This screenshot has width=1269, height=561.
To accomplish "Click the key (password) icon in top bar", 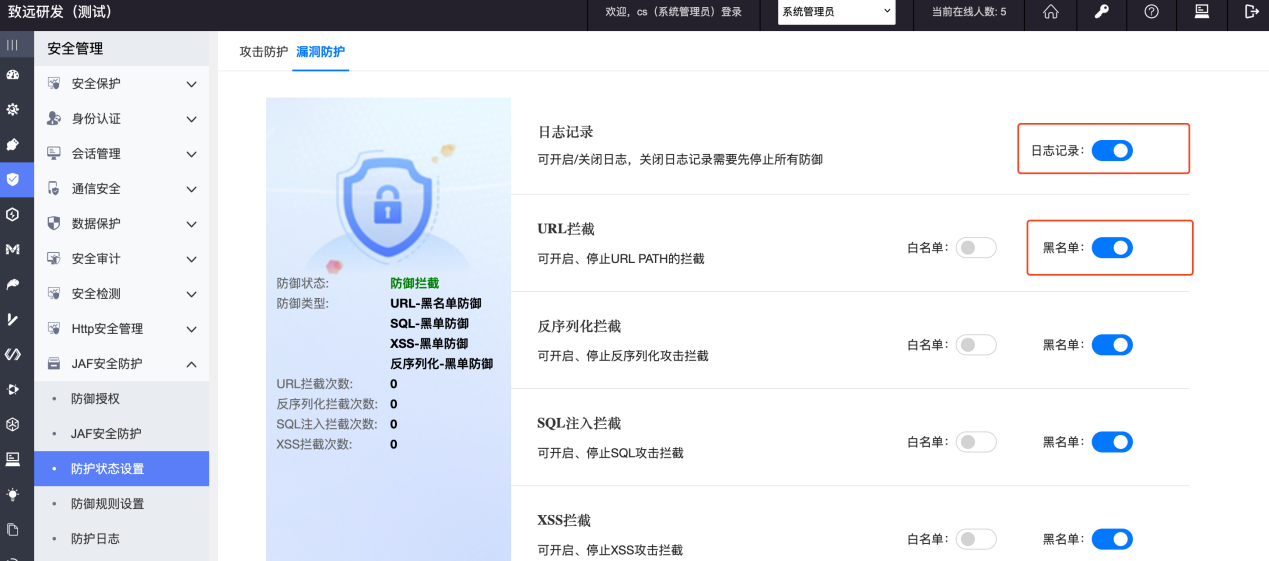I will (x=1101, y=12).
